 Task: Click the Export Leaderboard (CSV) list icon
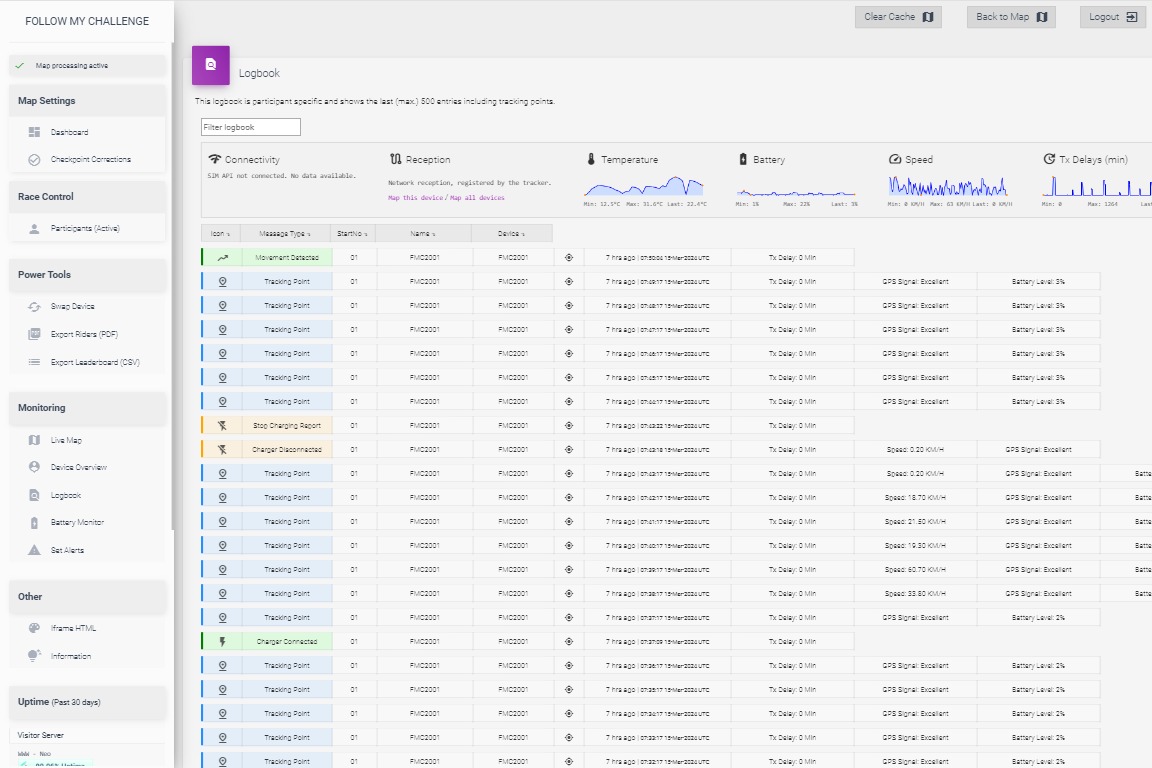pyautogui.click(x=34, y=362)
